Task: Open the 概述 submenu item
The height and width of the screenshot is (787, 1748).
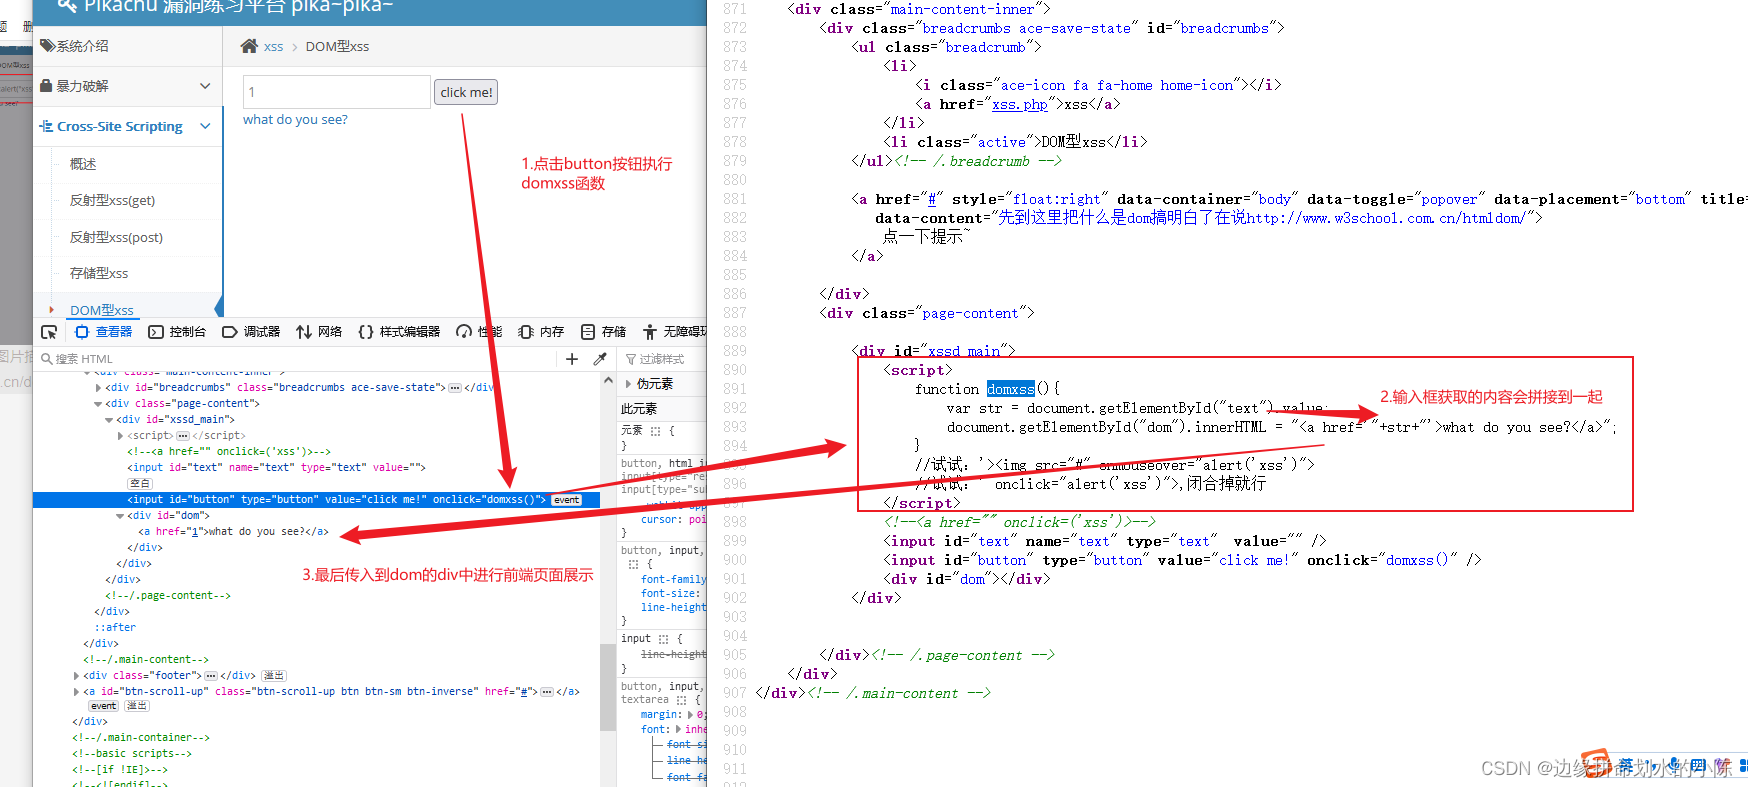Action: pos(83,164)
